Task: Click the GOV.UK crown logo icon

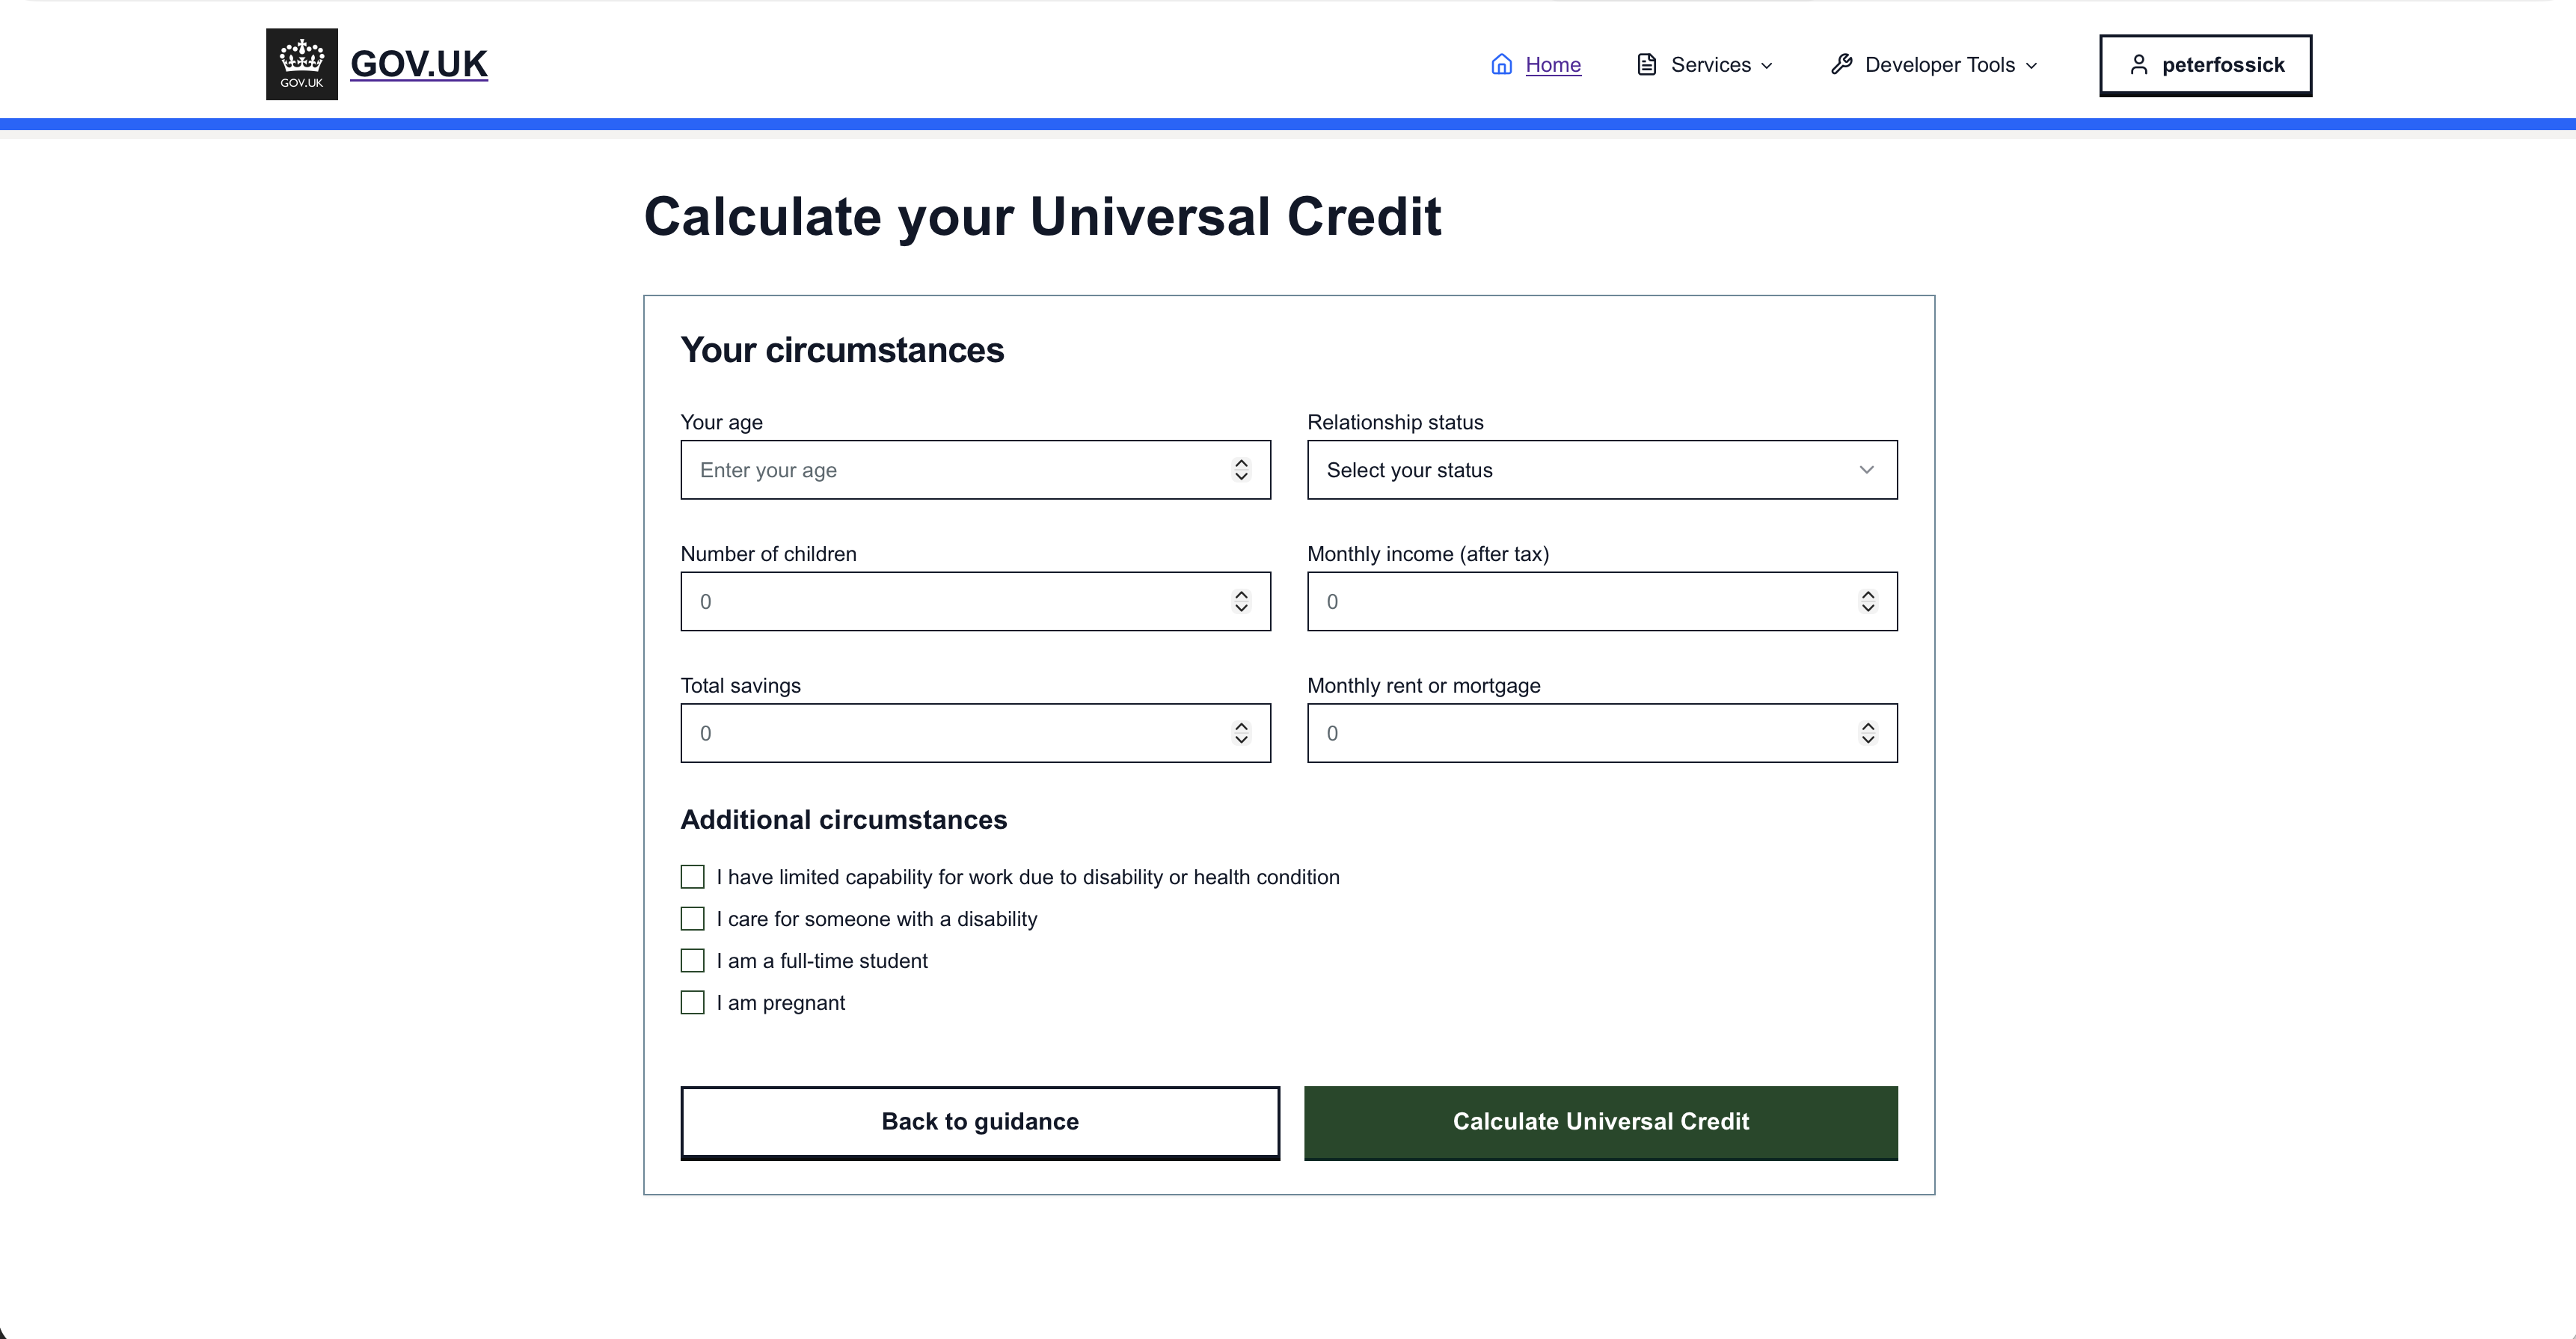Action: coord(301,64)
